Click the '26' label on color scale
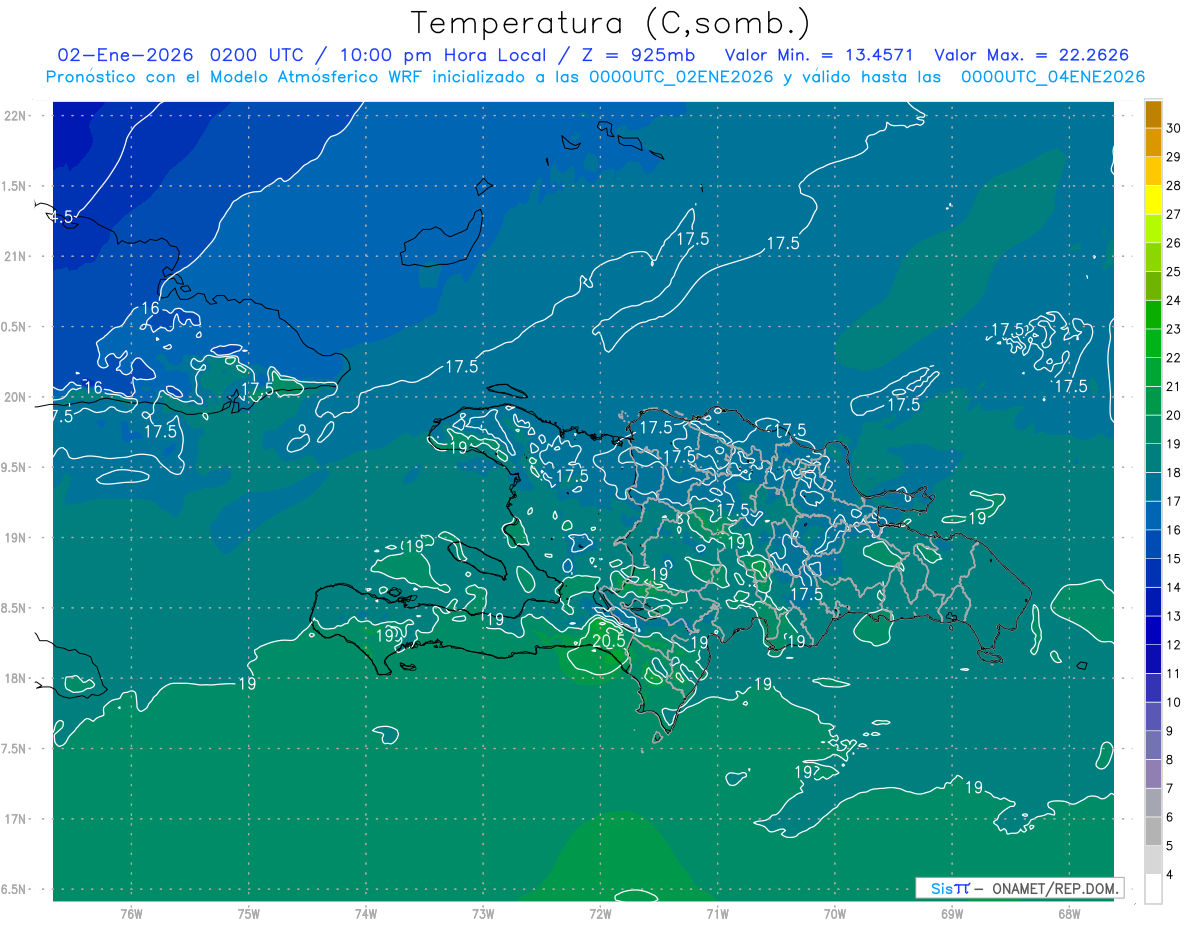Viewport: 1200px width, 927px height. [1173, 243]
